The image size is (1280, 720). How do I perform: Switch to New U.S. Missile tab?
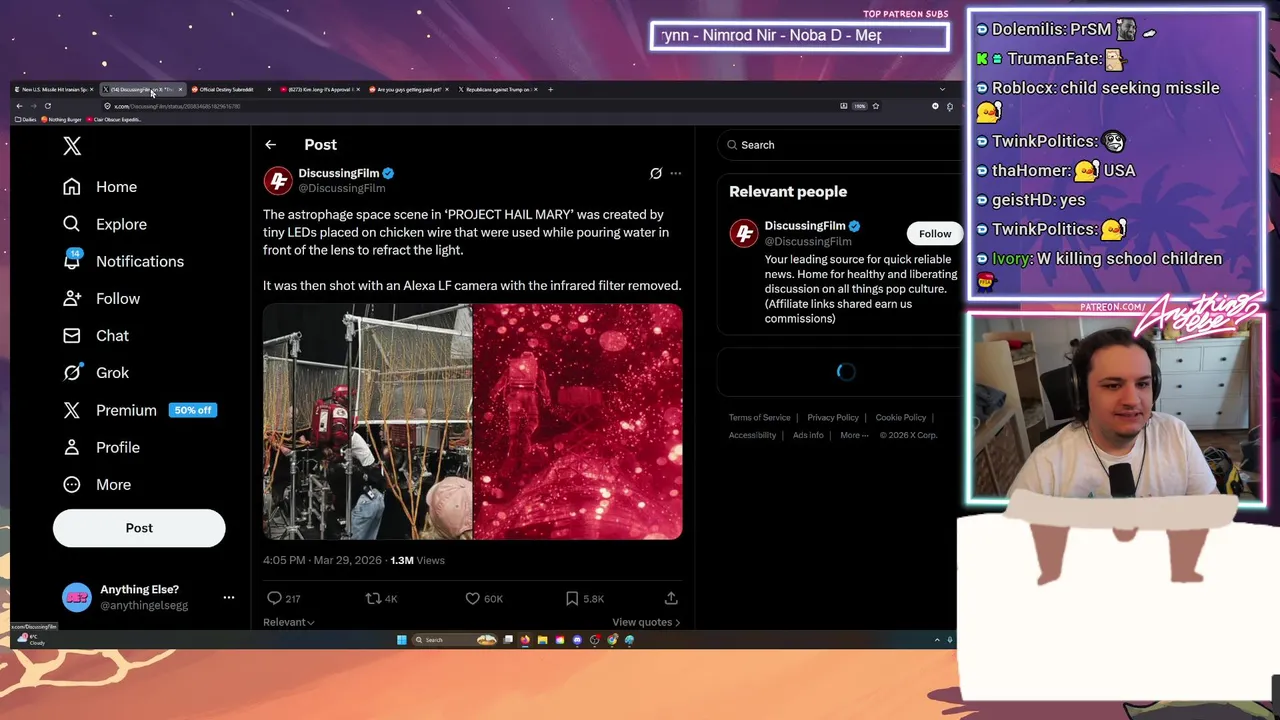pyautogui.click(x=54, y=89)
